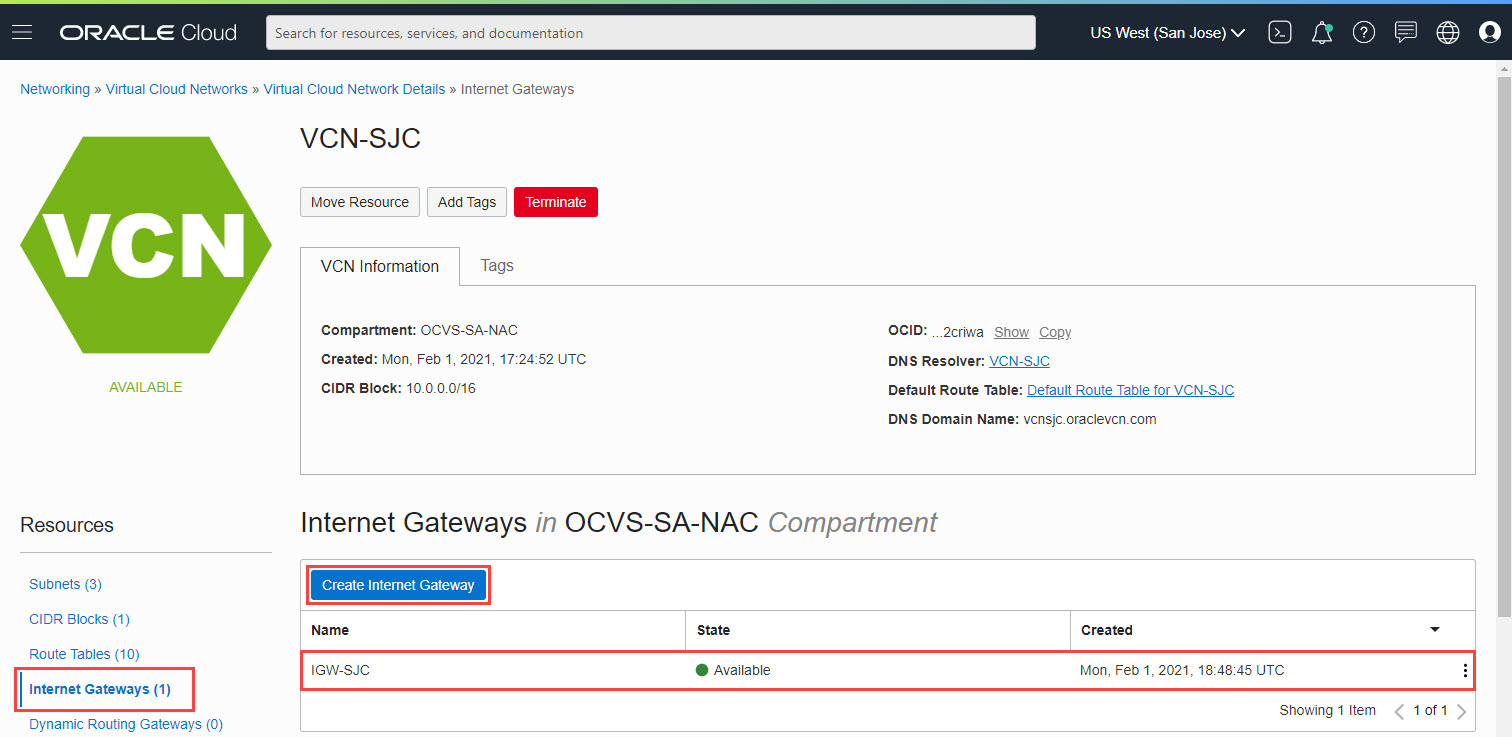
Task: Select Internet Gateways (1) in Resources
Action: point(100,689)
